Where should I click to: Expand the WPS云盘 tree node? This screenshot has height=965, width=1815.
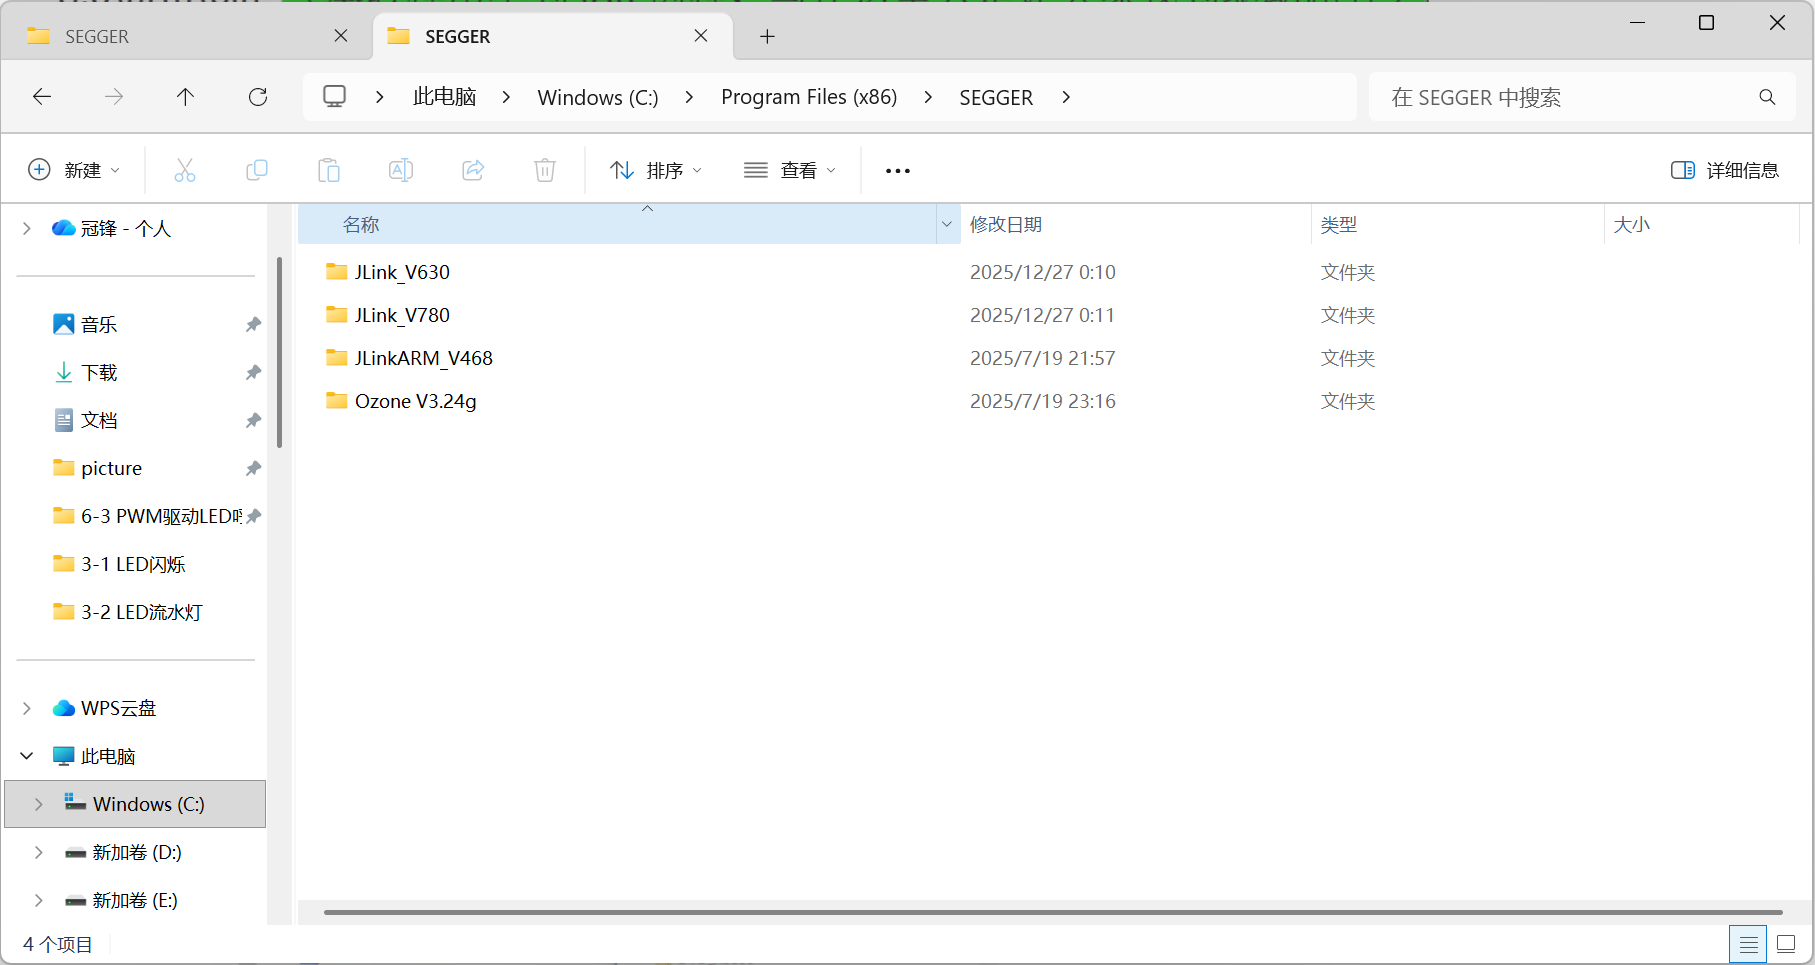coord(27,708)
